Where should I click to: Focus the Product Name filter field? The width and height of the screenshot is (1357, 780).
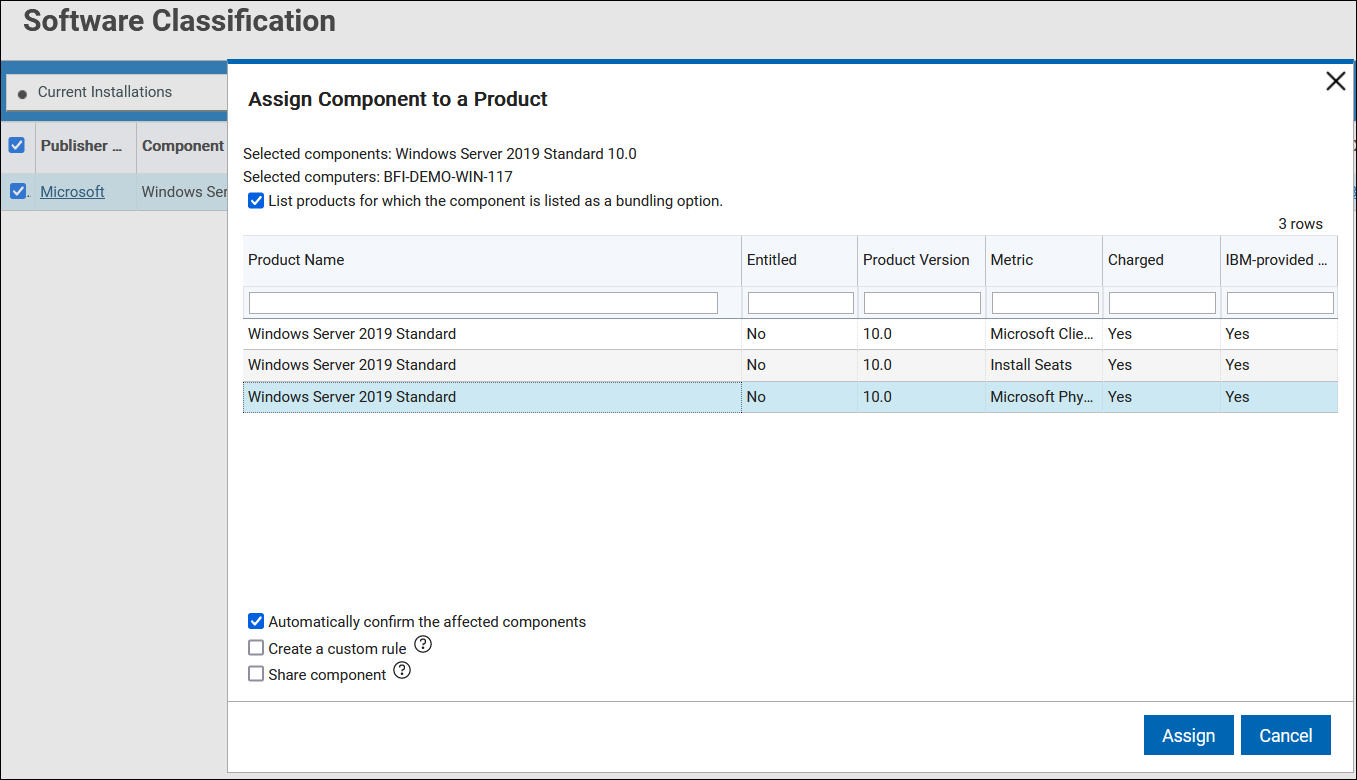click(483, 303)
